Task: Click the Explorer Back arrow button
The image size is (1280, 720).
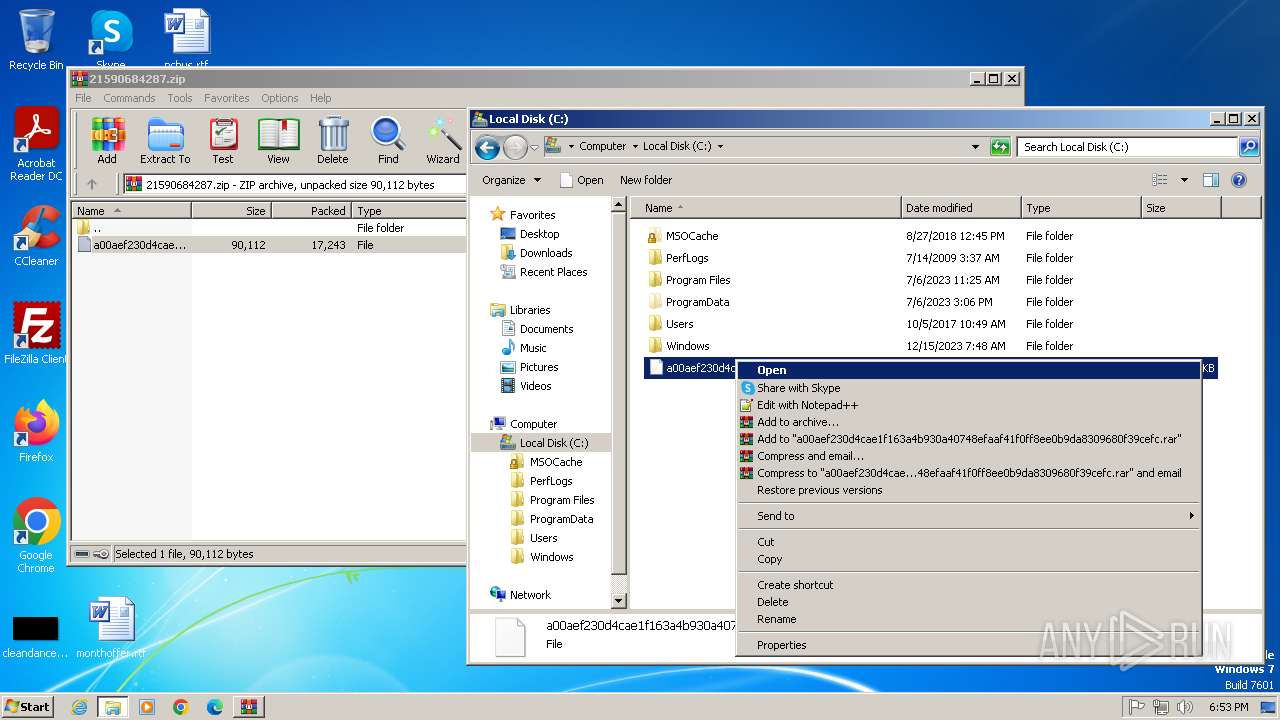Action: point(487,147)
